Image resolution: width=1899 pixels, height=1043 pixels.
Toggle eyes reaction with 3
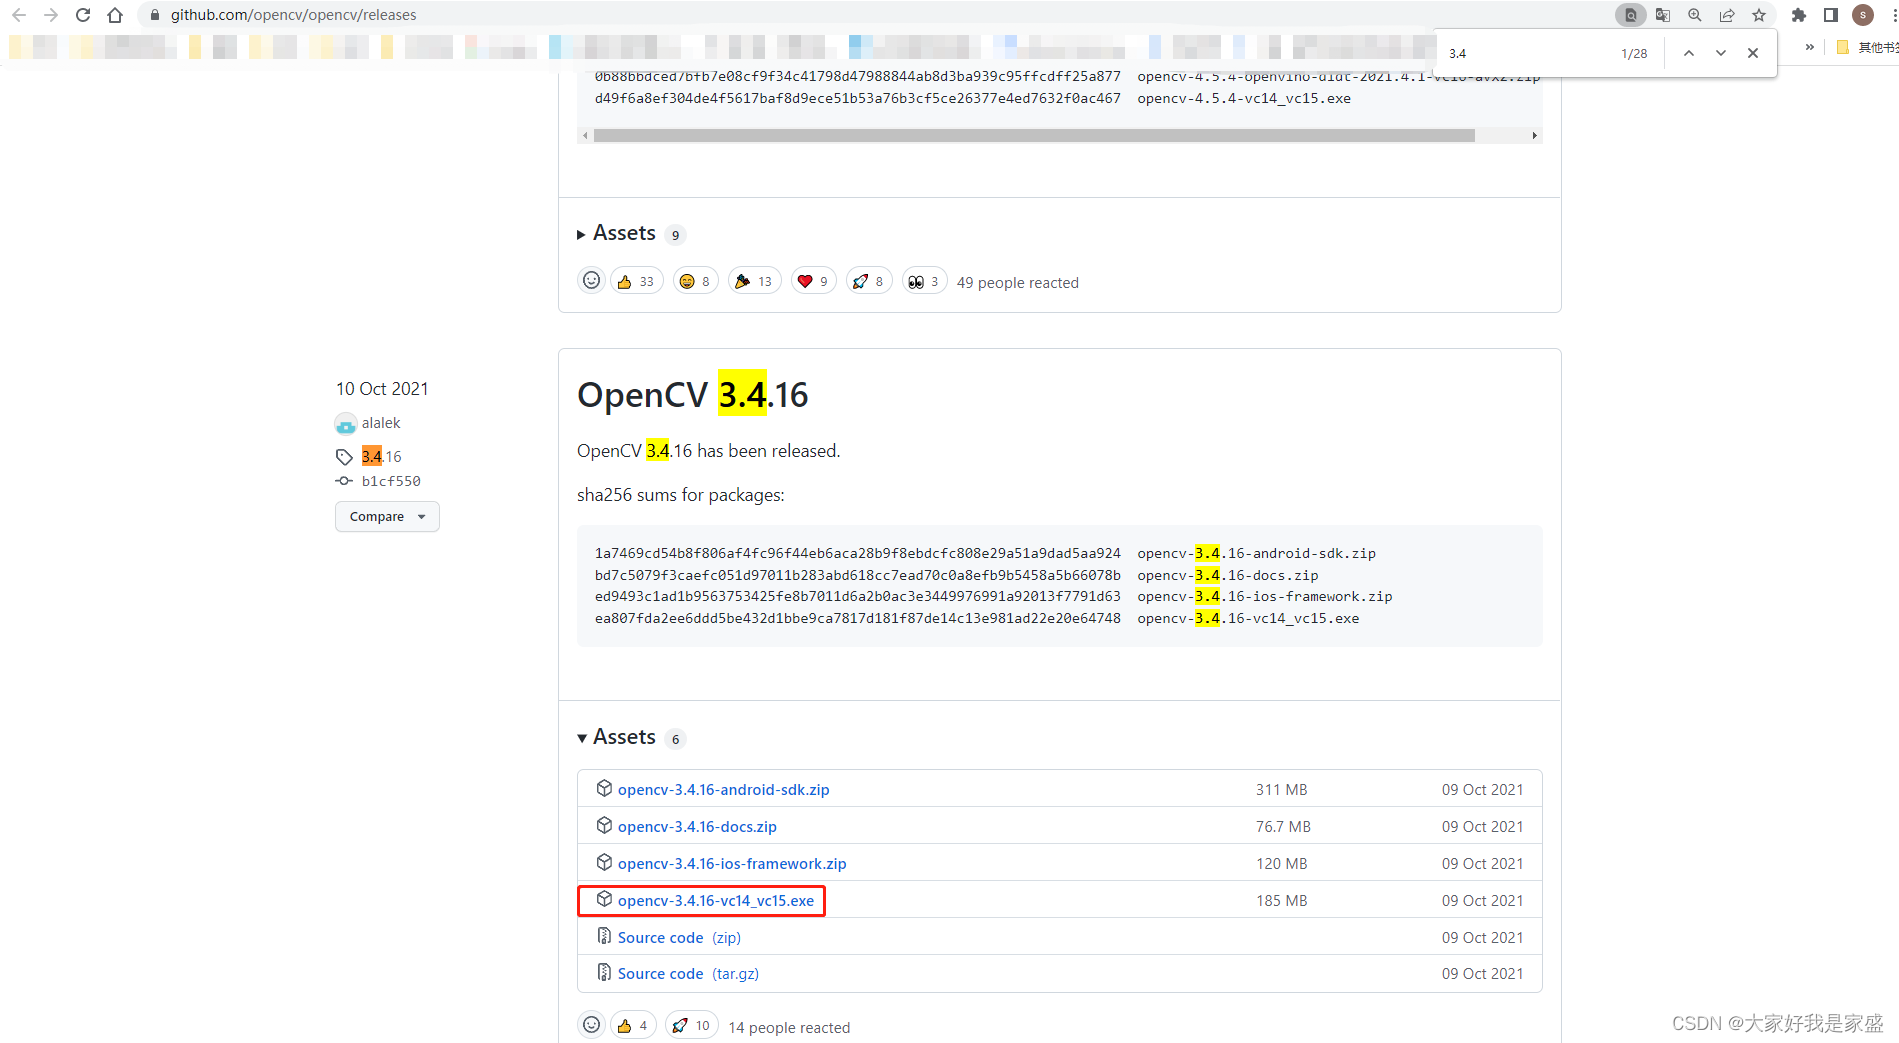(x=924, y=281)
